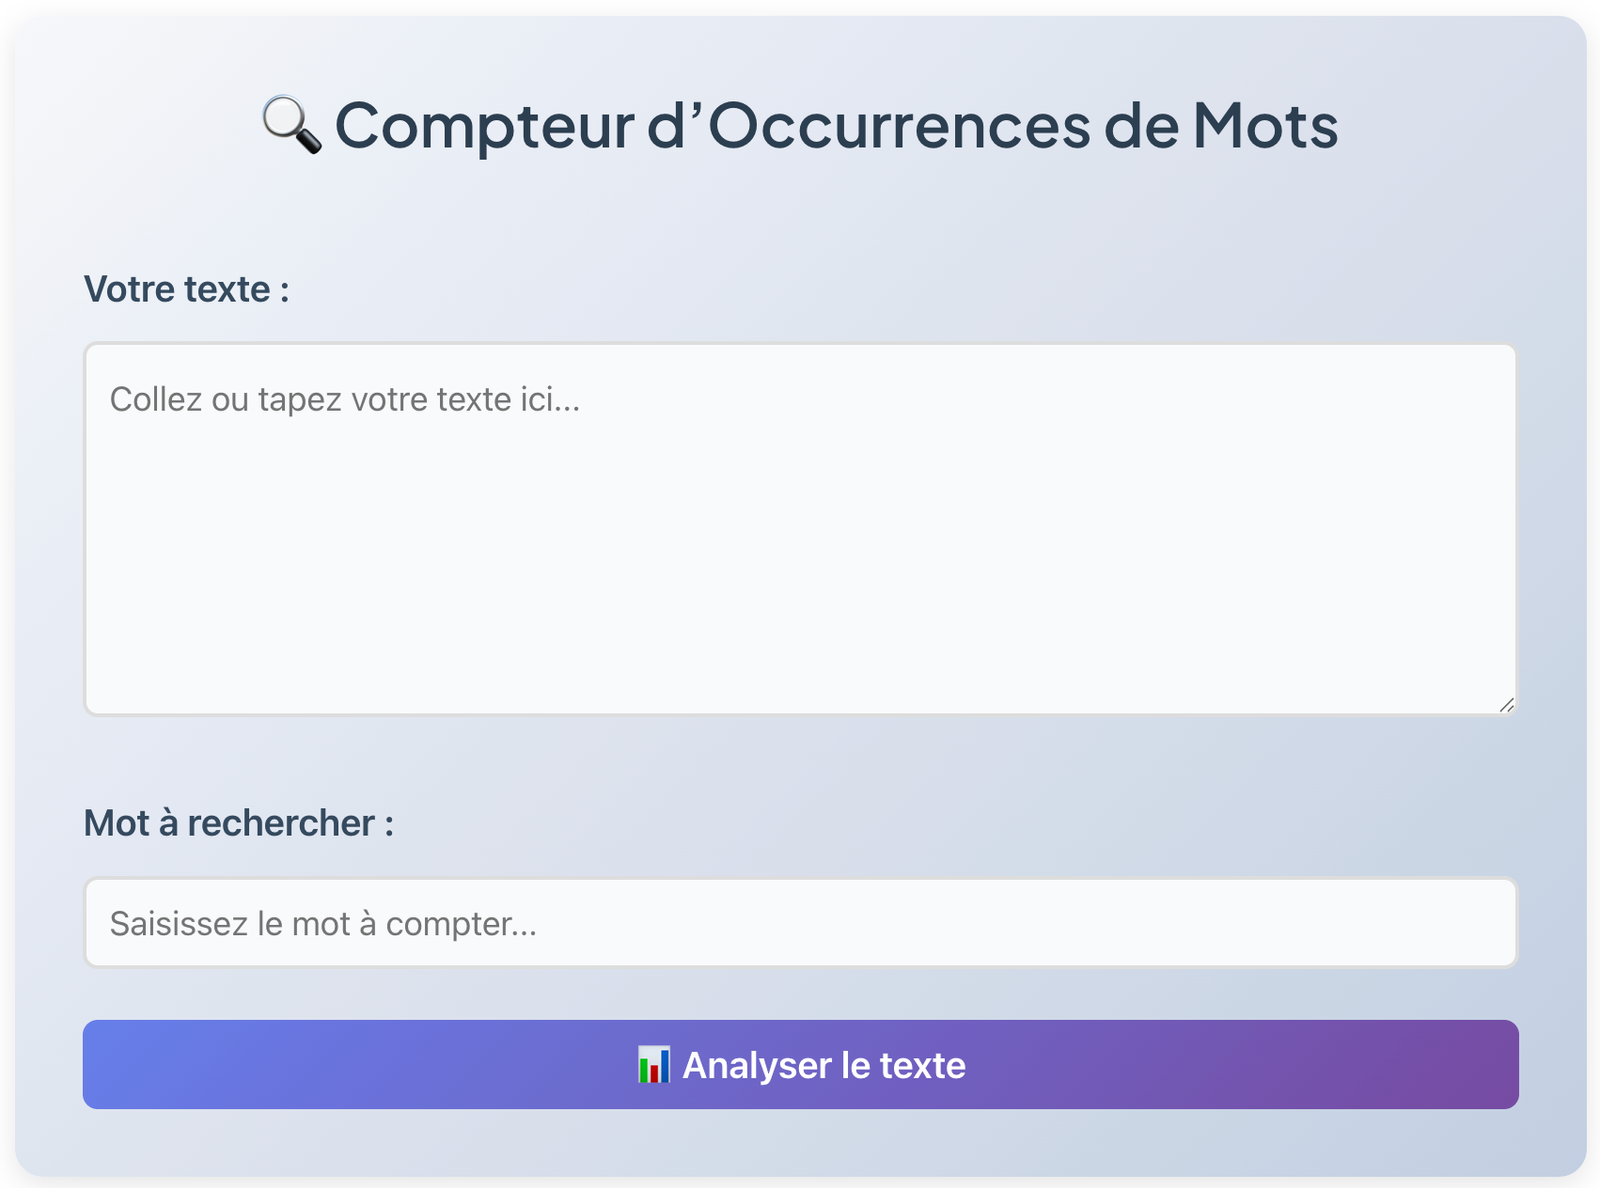Click the placeholder 'Collez ou tapez votre texte ici...'
This screenshot has height=1188, width=1600.
pyautogui.click(x=345, y=399)
